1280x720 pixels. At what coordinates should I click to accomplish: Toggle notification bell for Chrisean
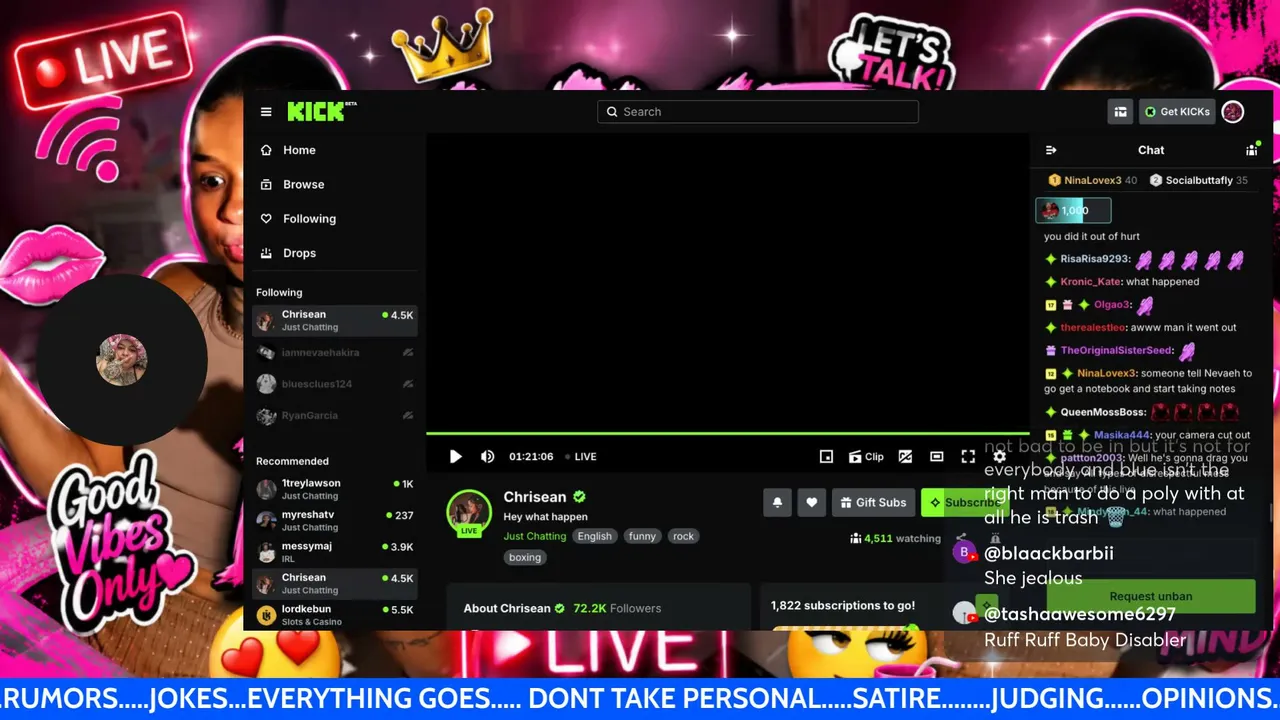coord(777,502)
